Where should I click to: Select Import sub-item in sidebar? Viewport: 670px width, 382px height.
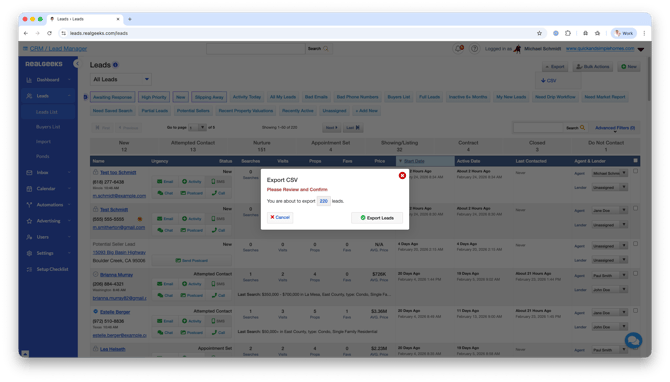(43, 141)
